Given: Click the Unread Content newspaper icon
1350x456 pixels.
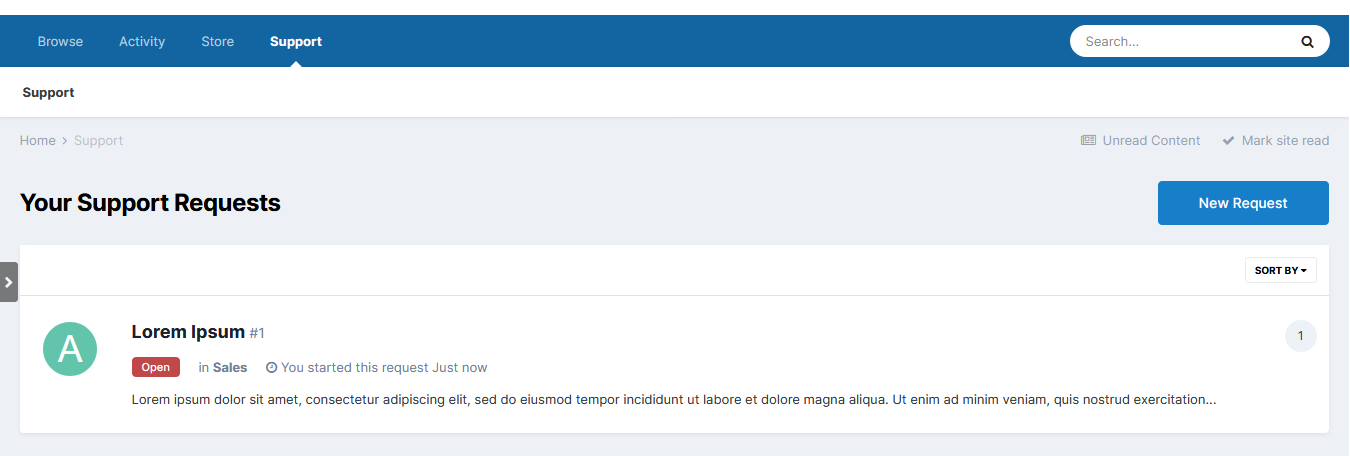Looking at the screenshot, I should 1088,141.
